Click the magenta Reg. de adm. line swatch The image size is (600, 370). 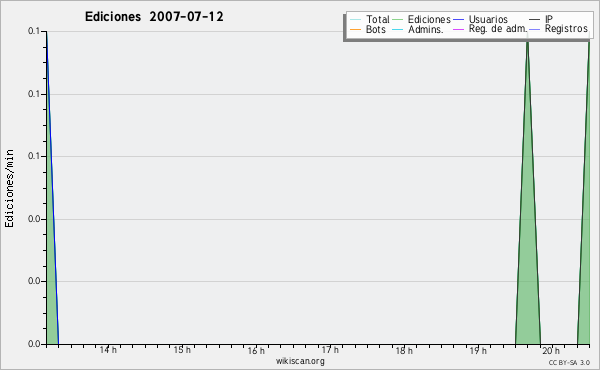click(x=458, y=29)
